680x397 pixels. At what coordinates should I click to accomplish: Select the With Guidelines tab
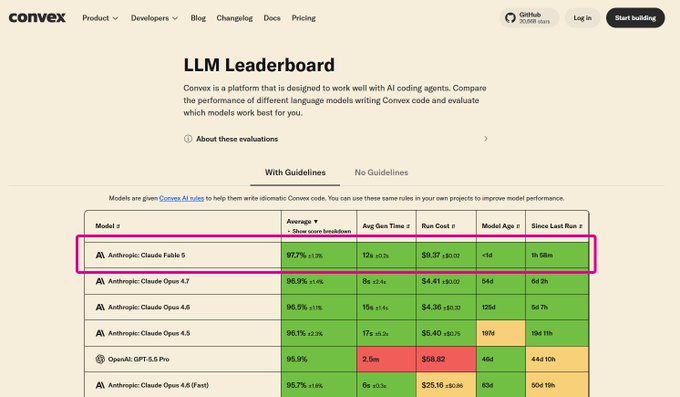[x=295, y=172]
